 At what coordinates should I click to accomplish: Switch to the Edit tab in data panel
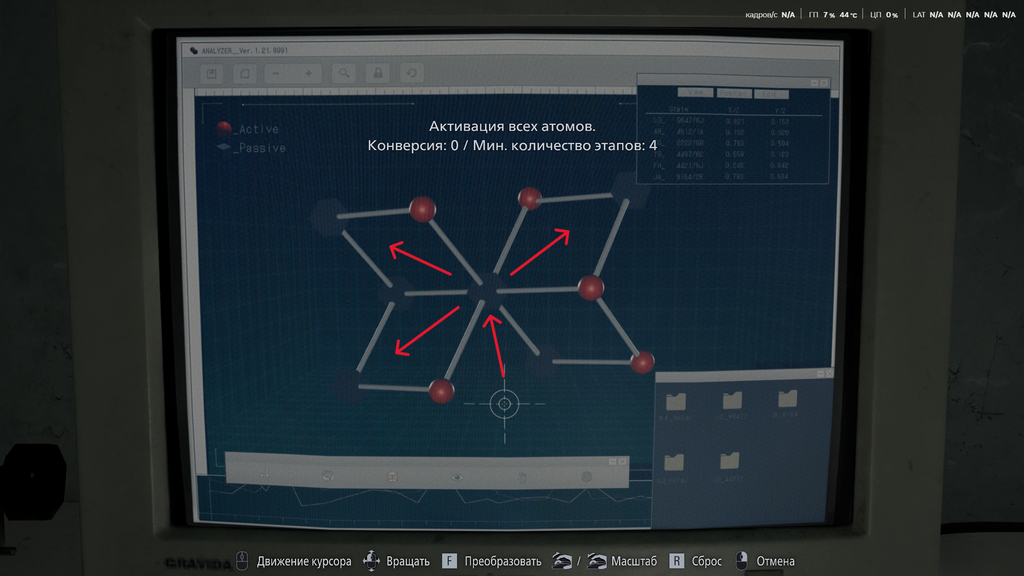tap(771, 94)
